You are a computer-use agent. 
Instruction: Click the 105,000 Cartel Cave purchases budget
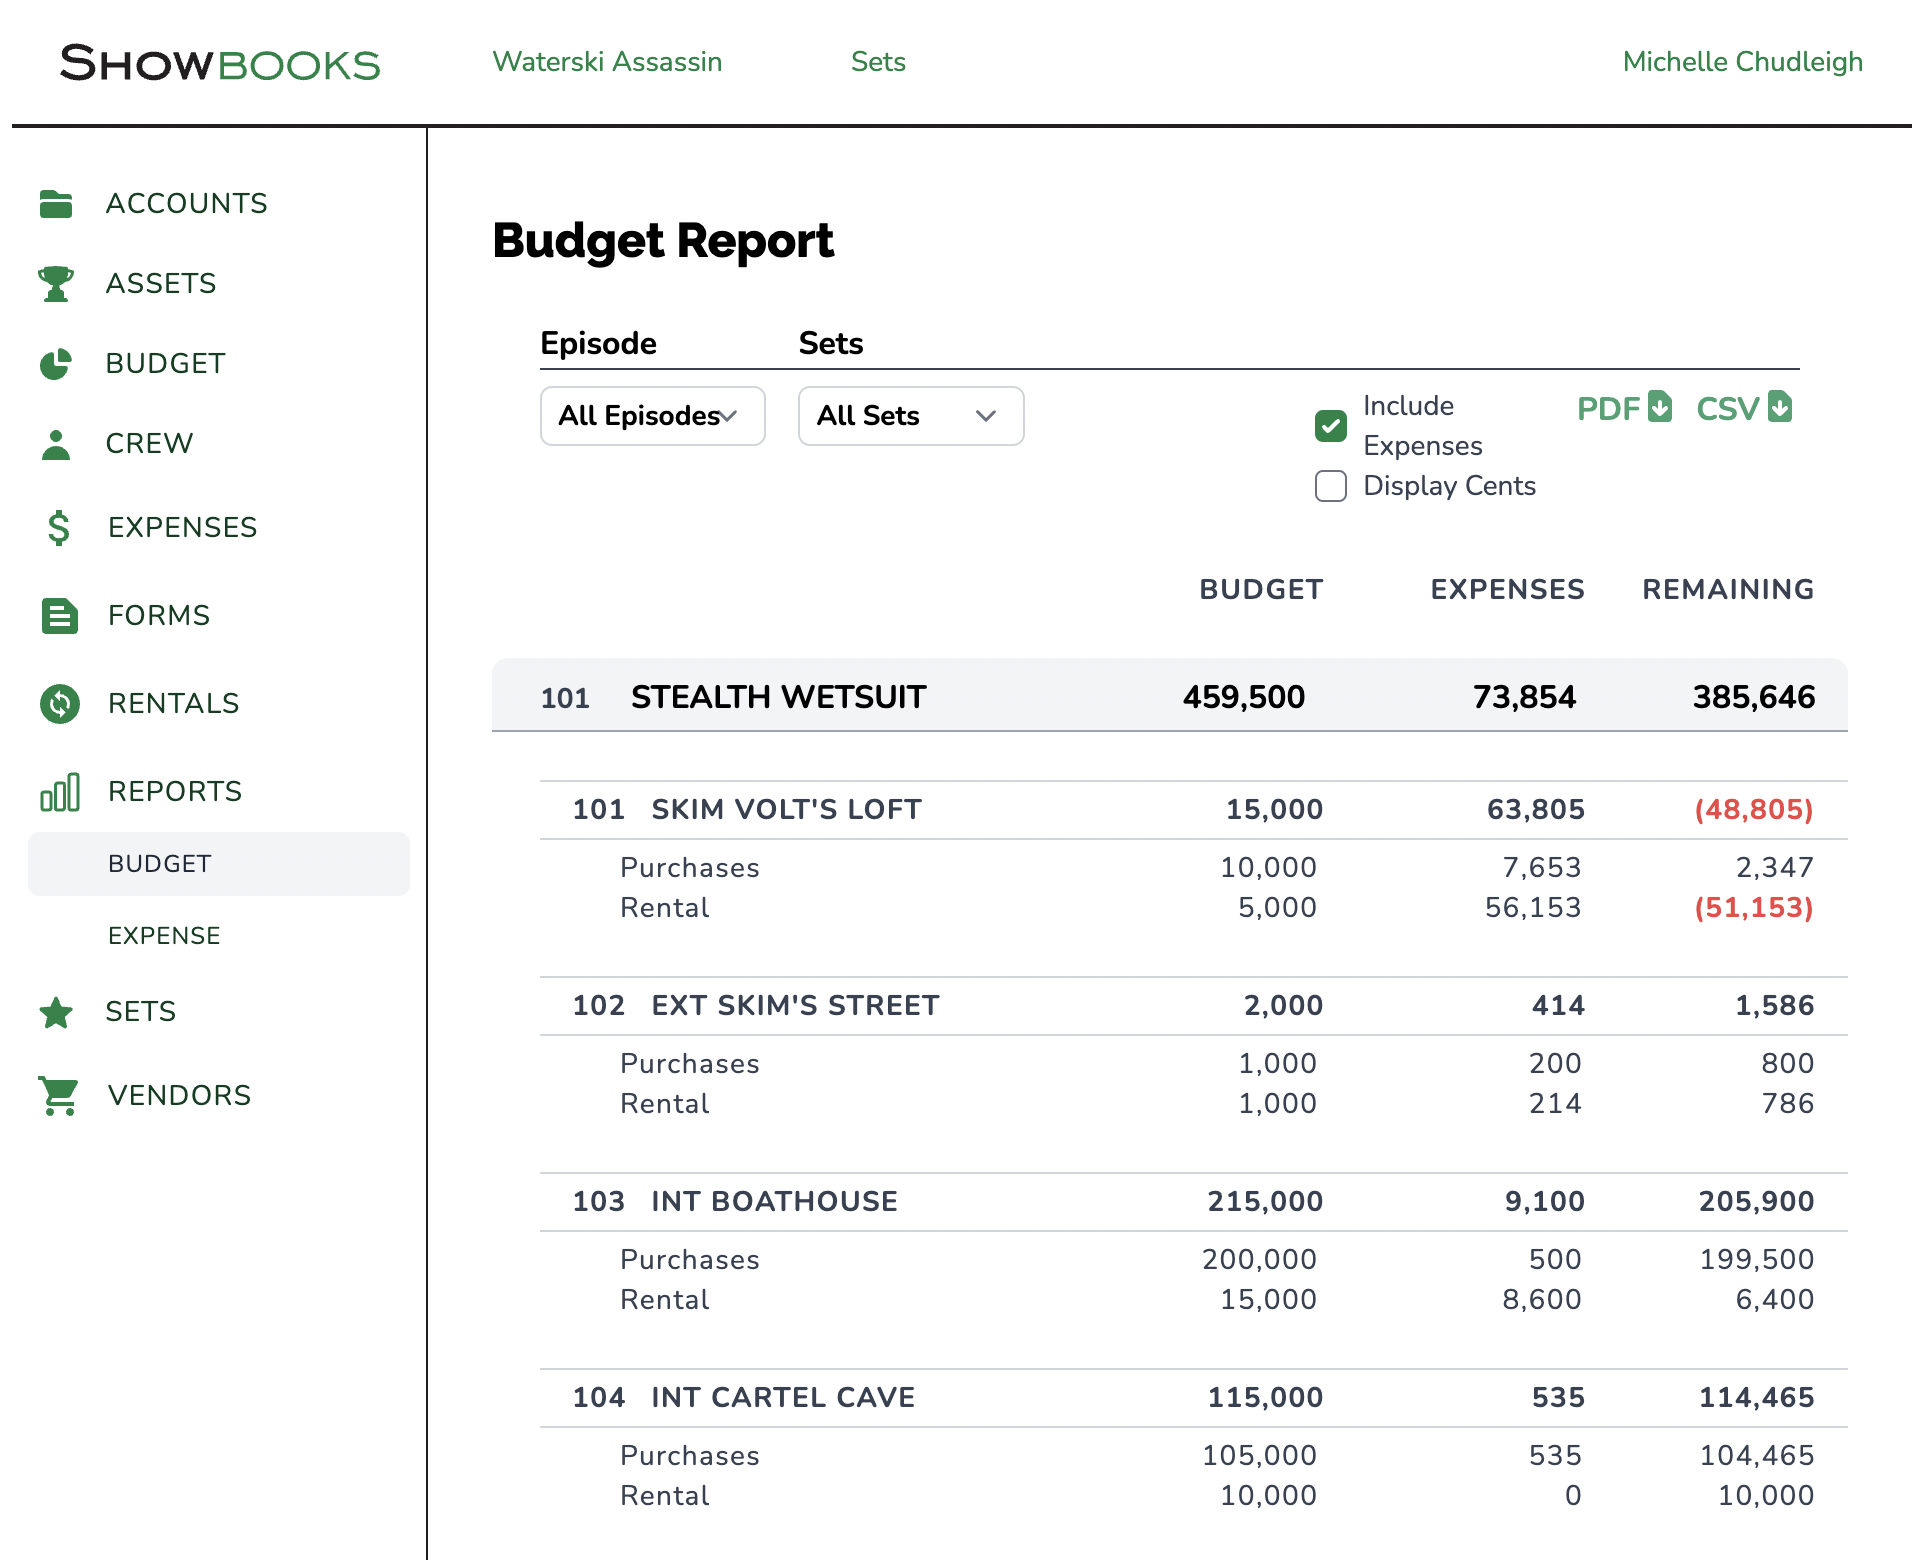click(1259, 1456)
